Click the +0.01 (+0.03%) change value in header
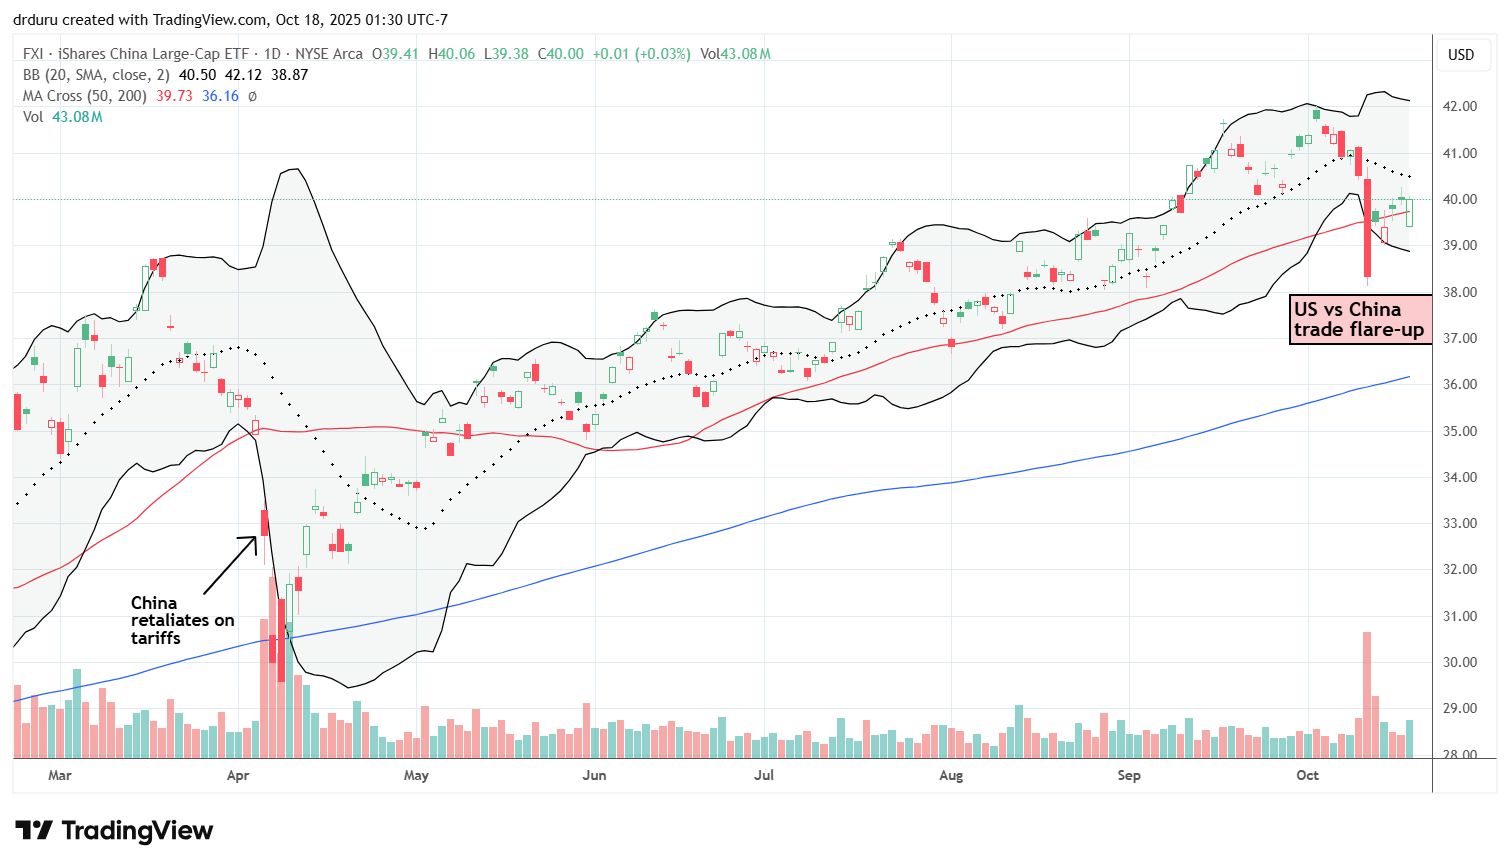 click(641, 54)
